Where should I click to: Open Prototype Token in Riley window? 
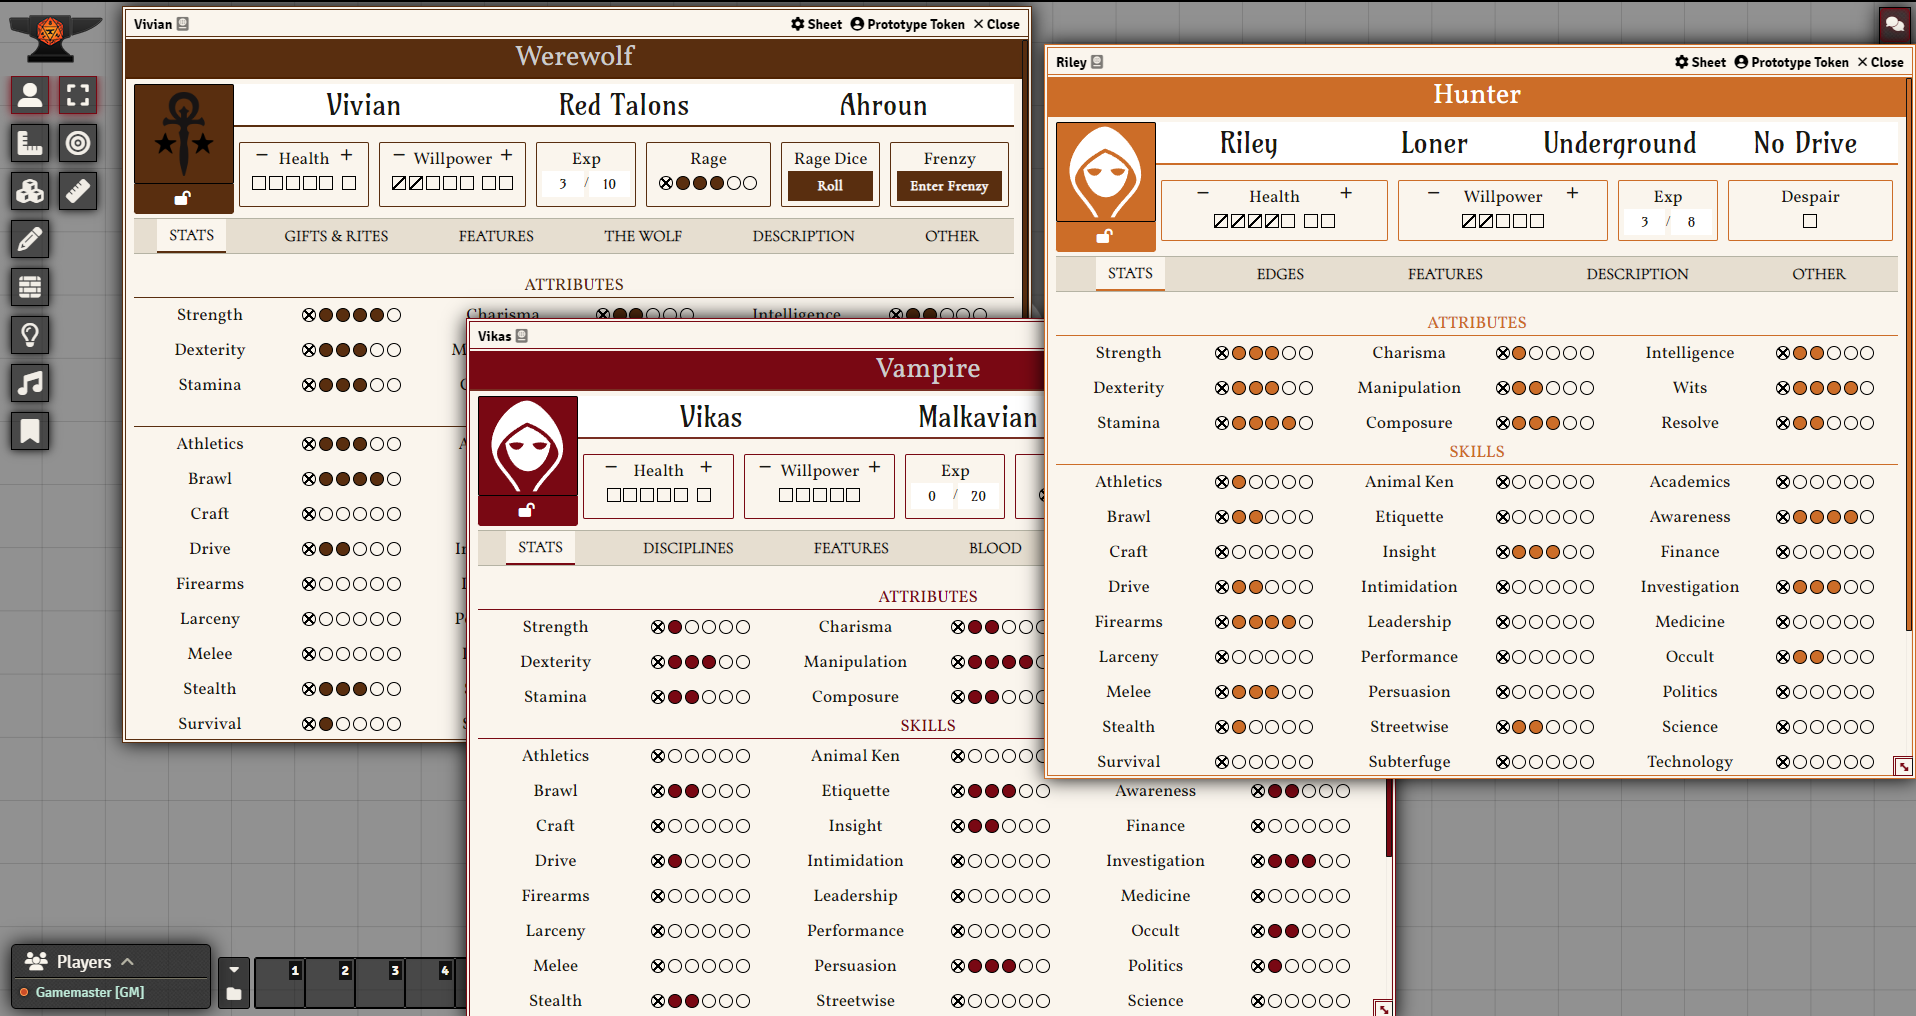click(1791, 62)
